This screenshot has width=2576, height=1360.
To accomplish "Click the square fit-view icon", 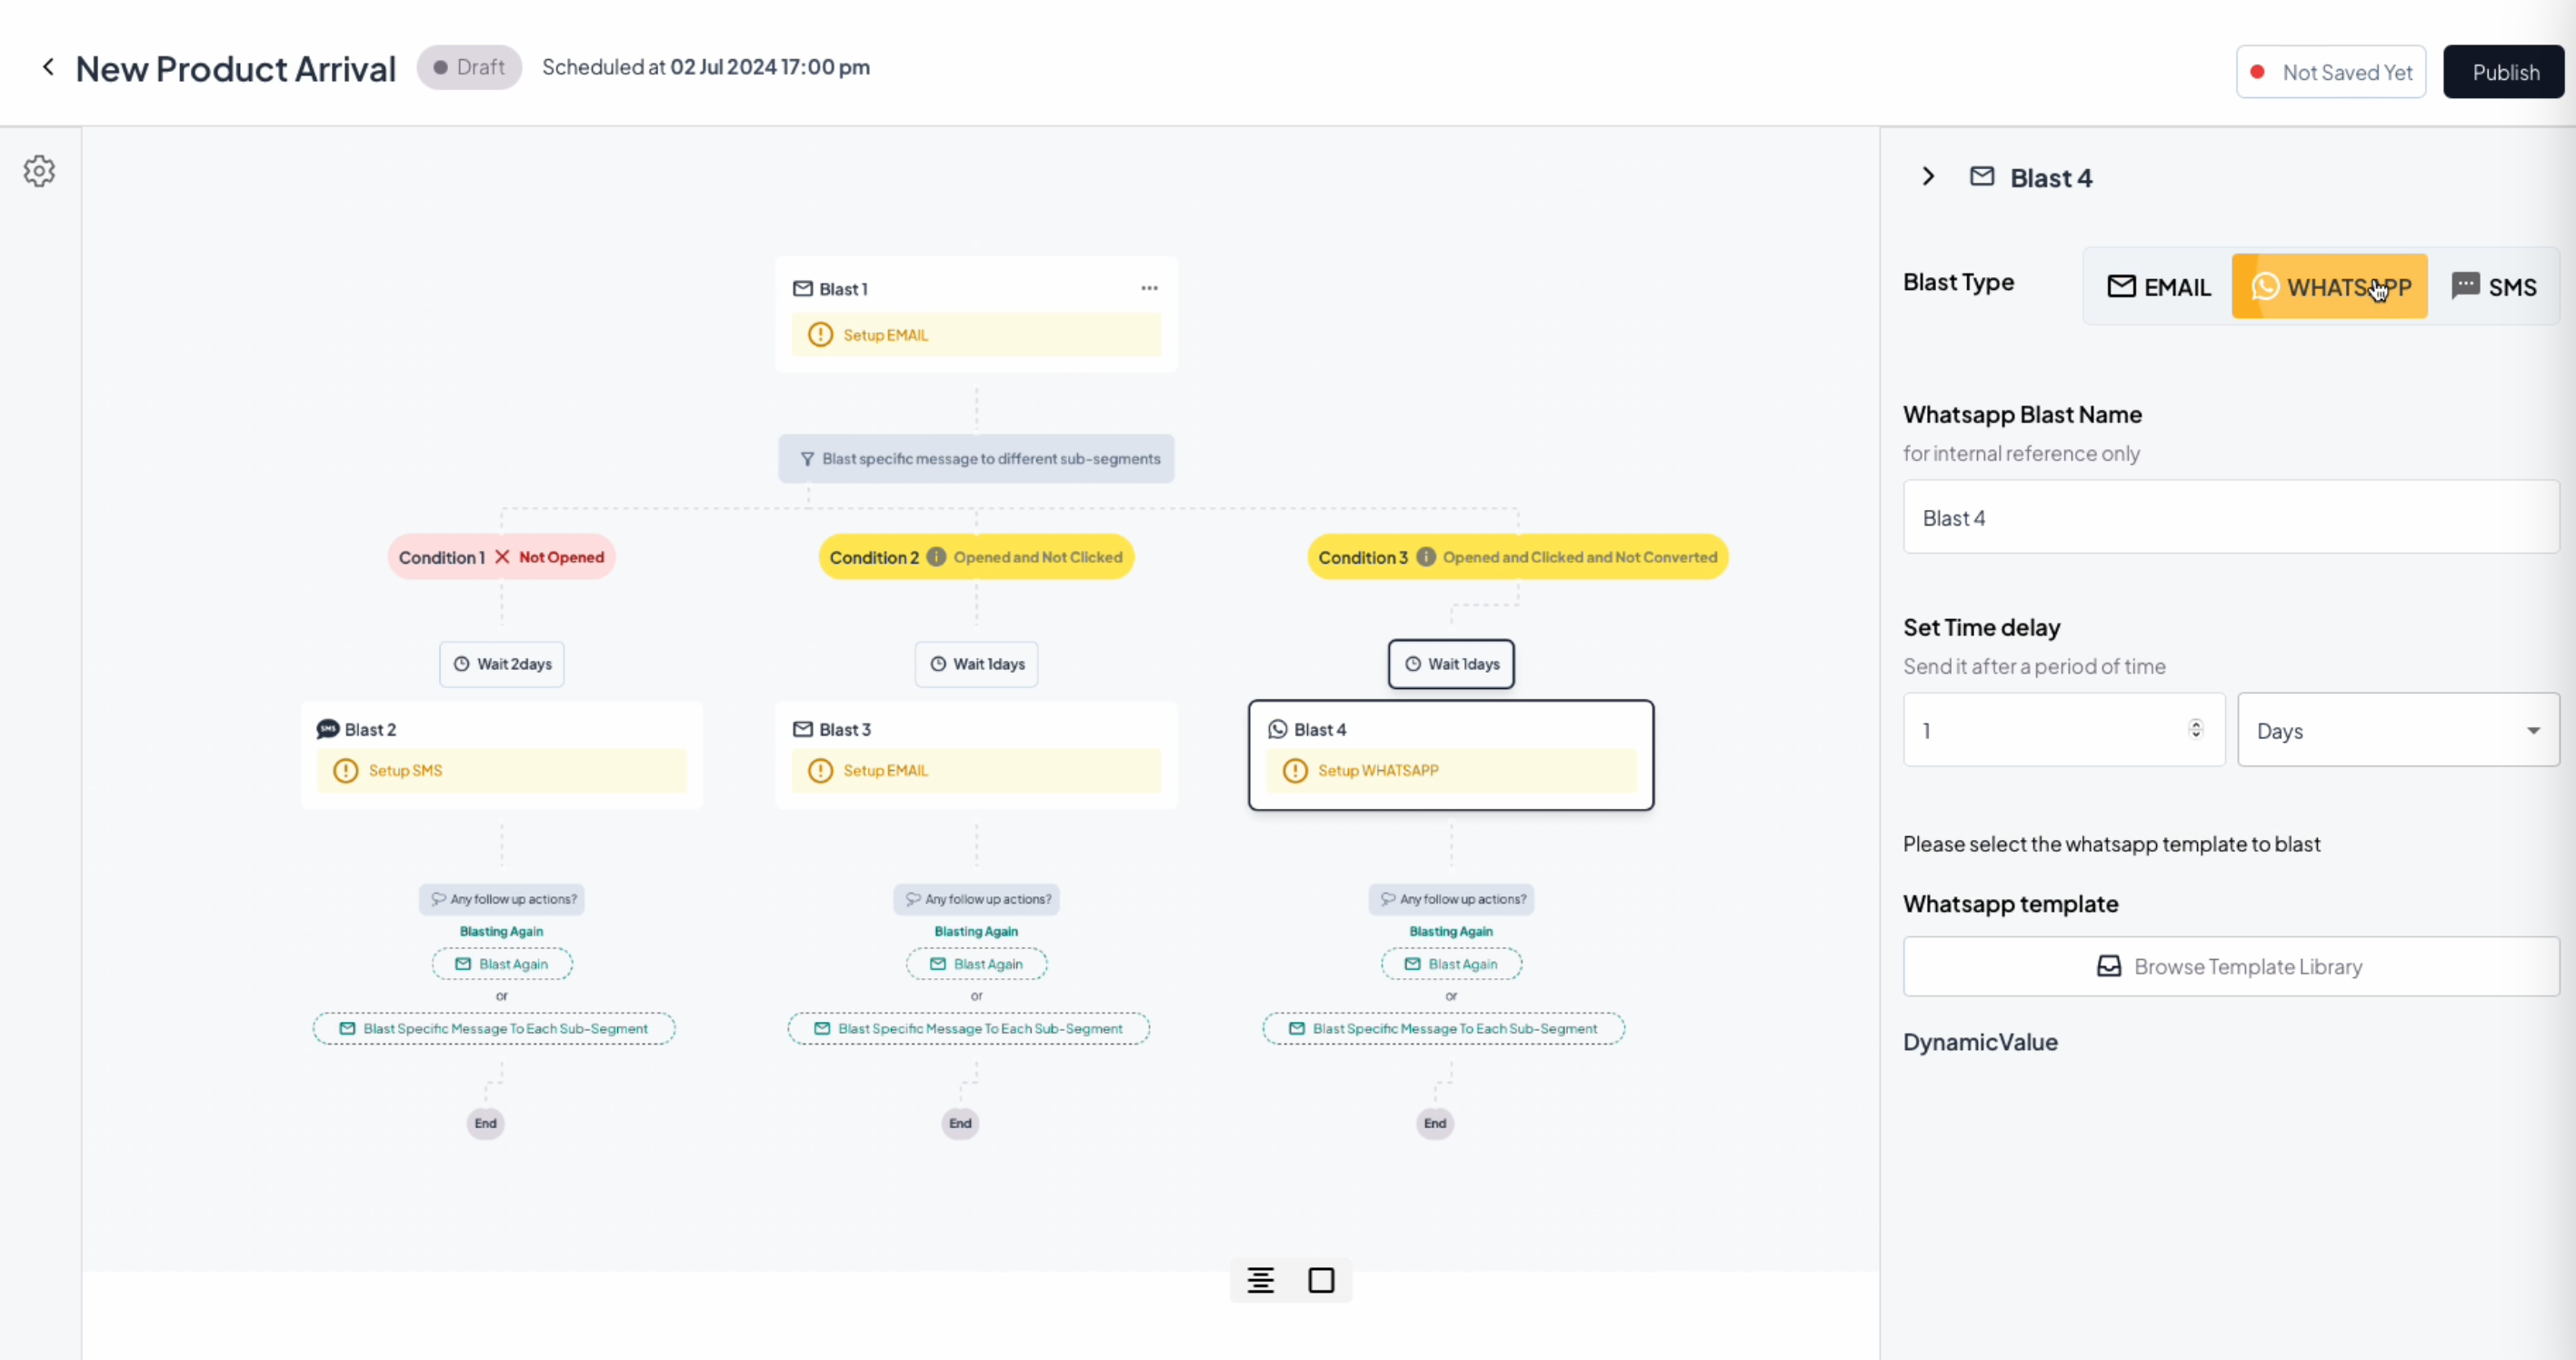I will (1321, 1280).
